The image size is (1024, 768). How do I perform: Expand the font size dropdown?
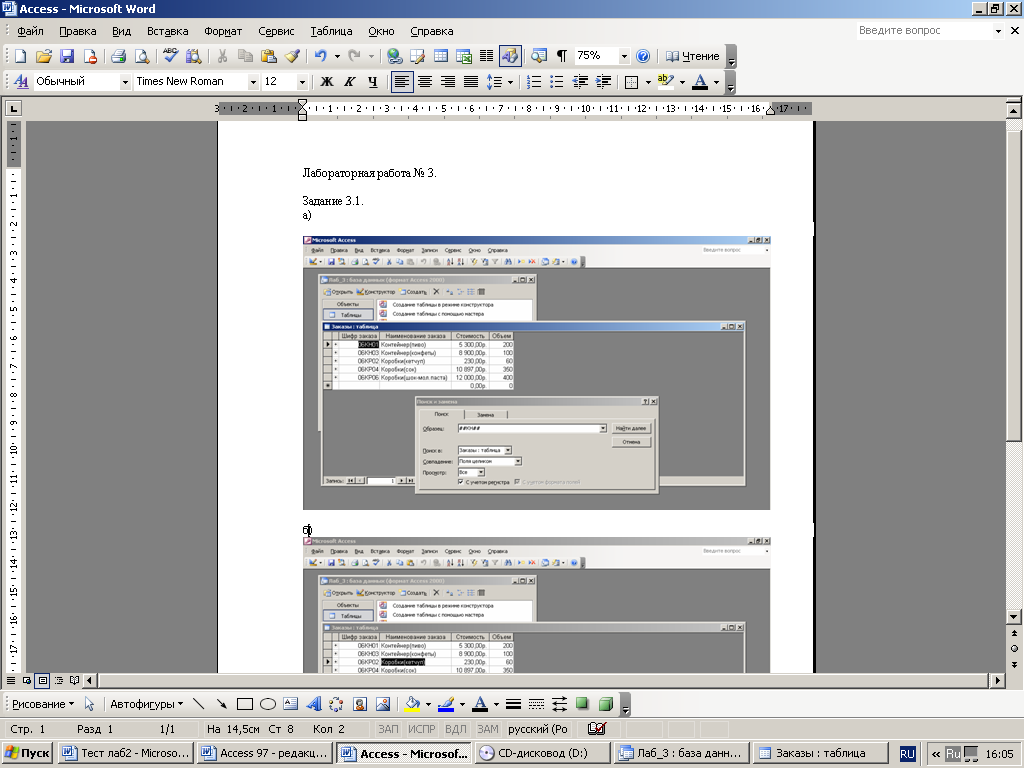[302, 82]
